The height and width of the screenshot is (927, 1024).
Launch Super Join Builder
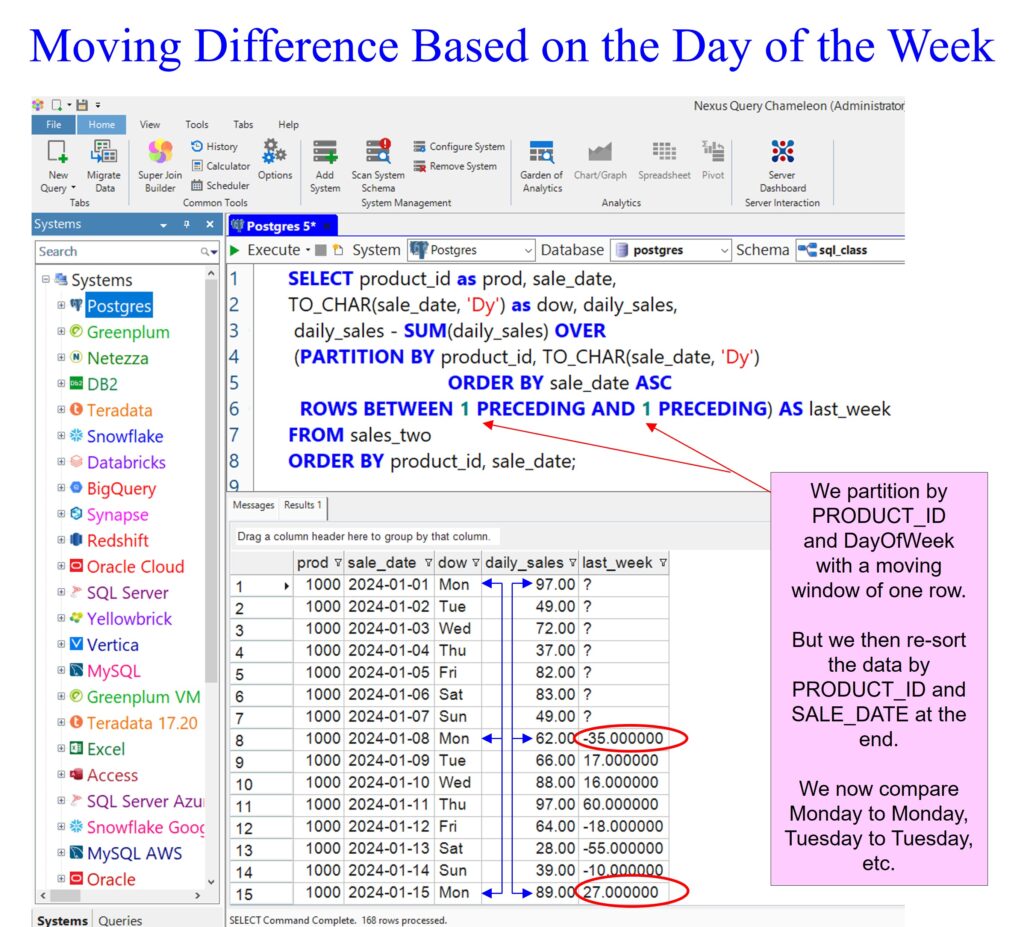(160, 153)
